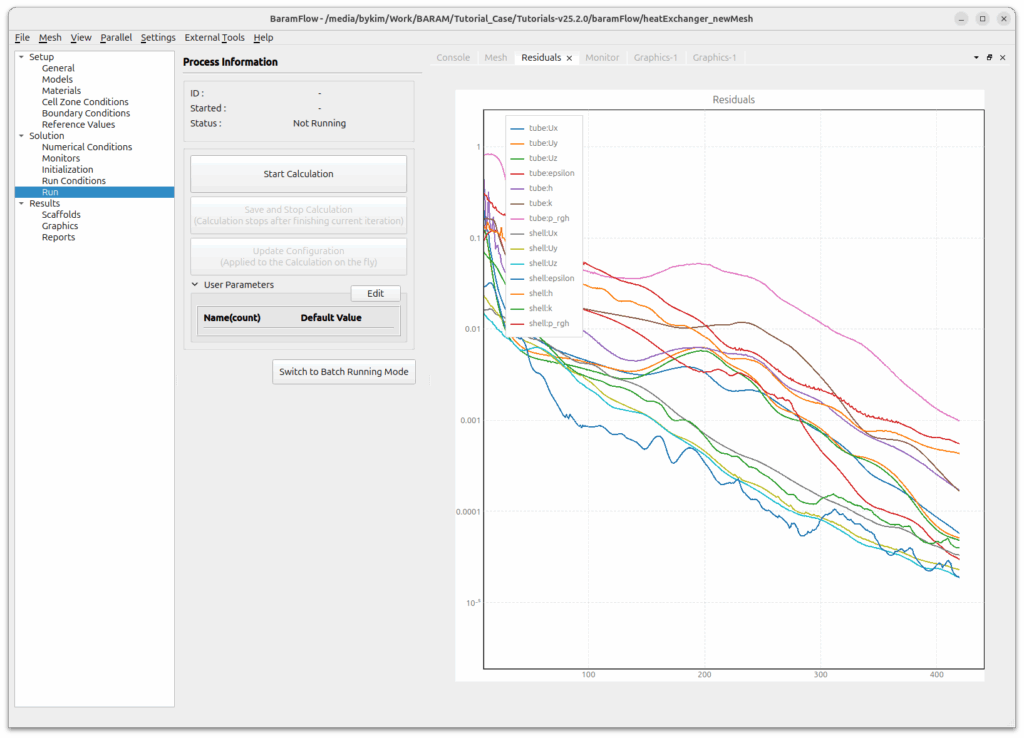Viewport: 1024px width, 738px height.
Task: Collapse the Results tree node arrow
Action: coord(22,203)
